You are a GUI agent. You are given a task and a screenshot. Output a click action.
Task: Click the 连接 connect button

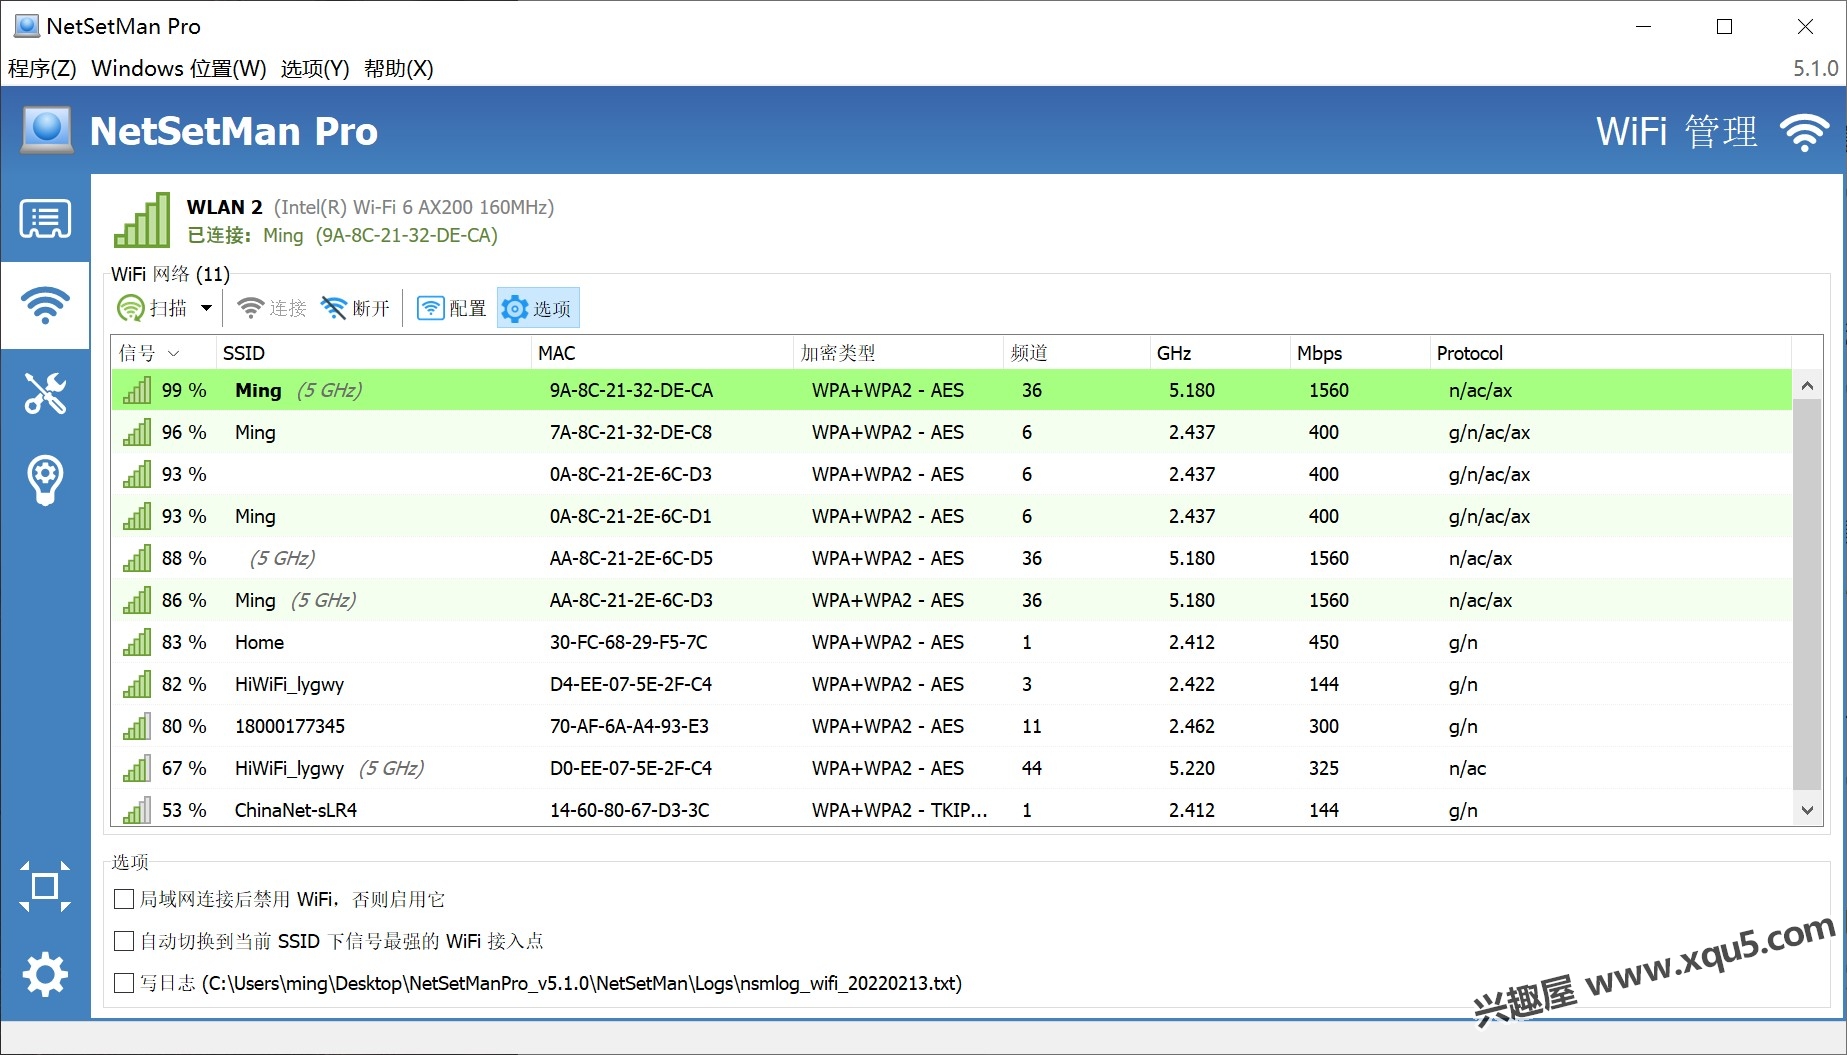click(x=272, y=308)
